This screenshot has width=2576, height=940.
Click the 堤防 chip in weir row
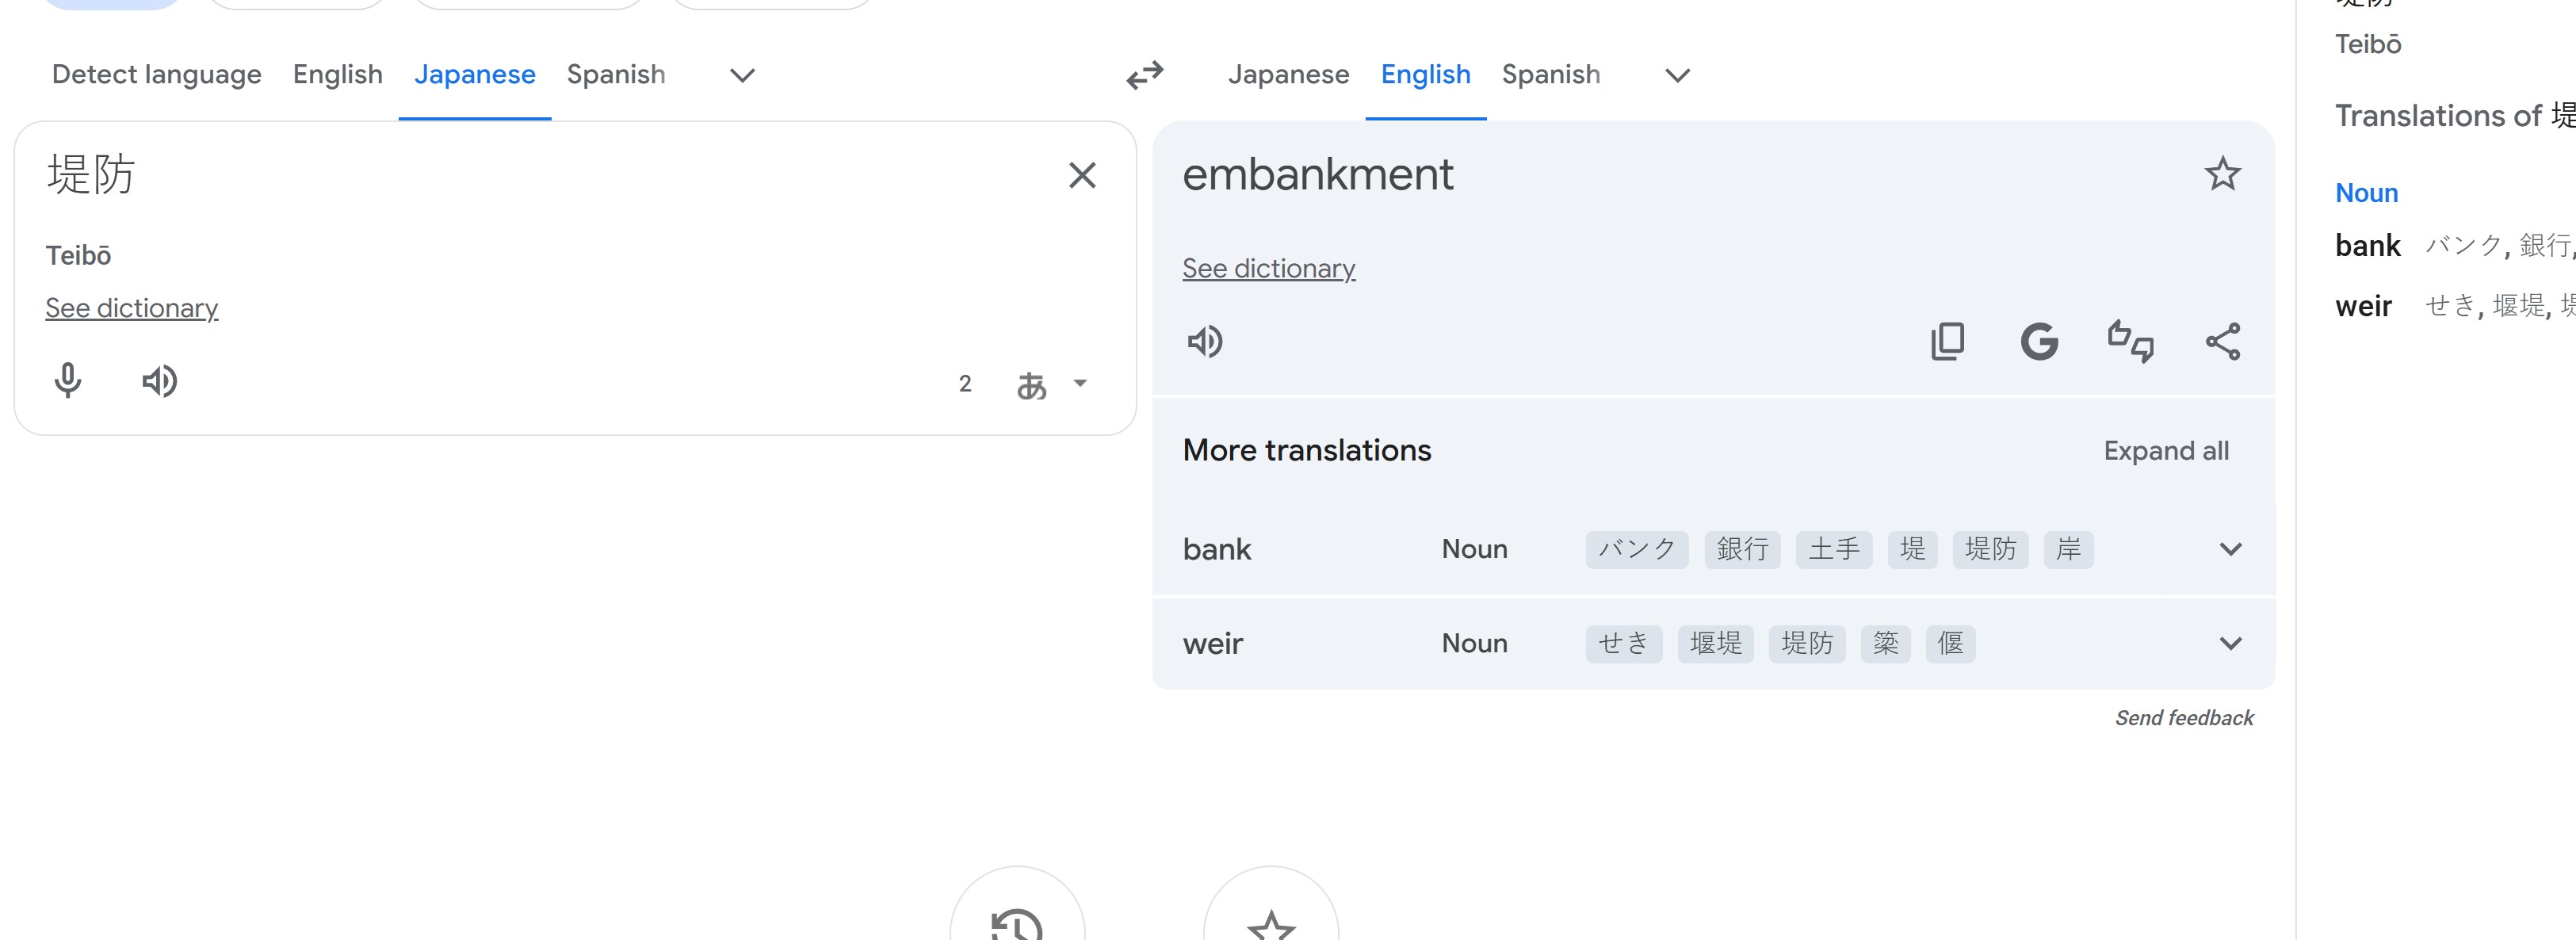(1807, 643)
